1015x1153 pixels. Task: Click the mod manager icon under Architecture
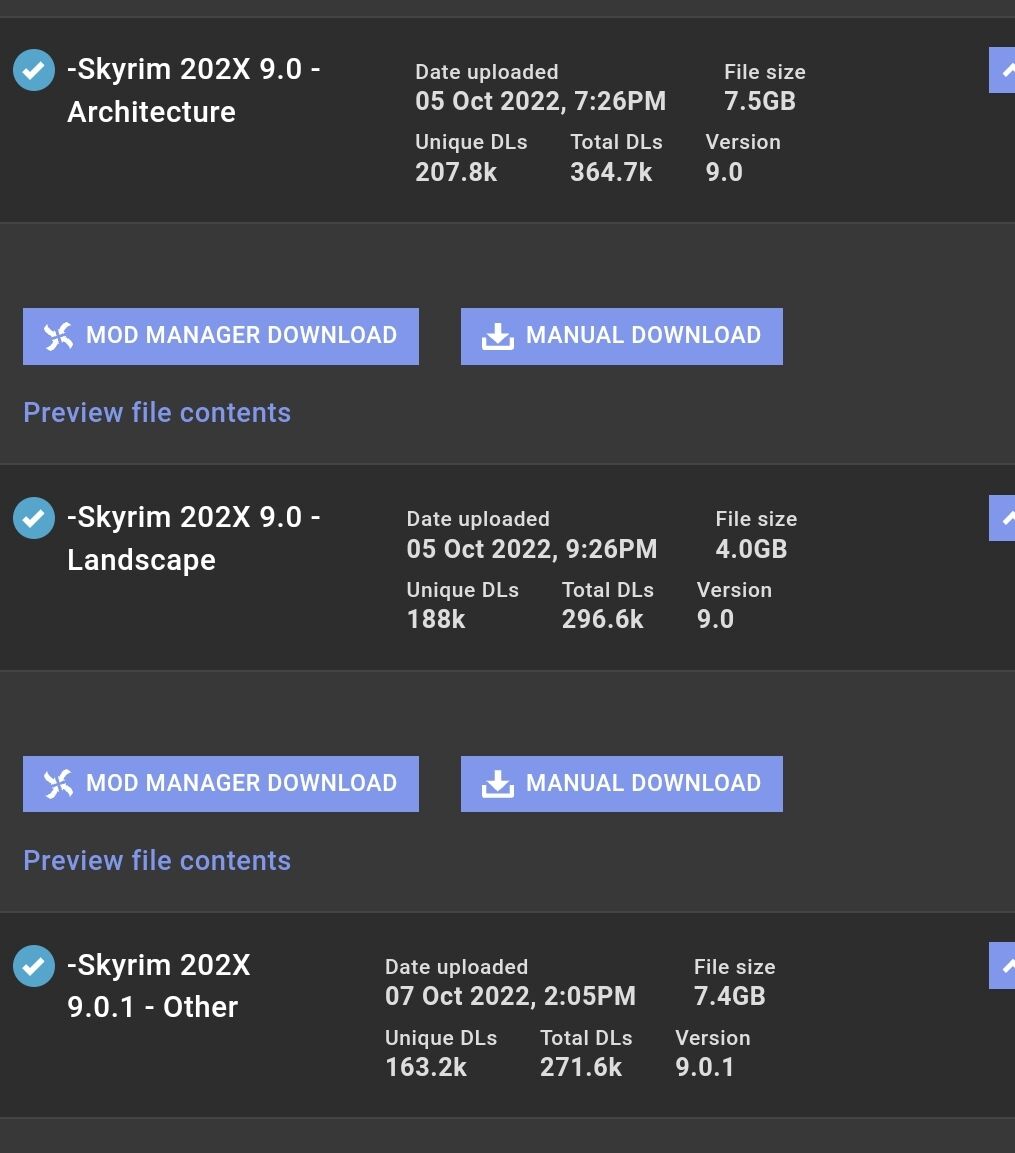click(59, 337)
